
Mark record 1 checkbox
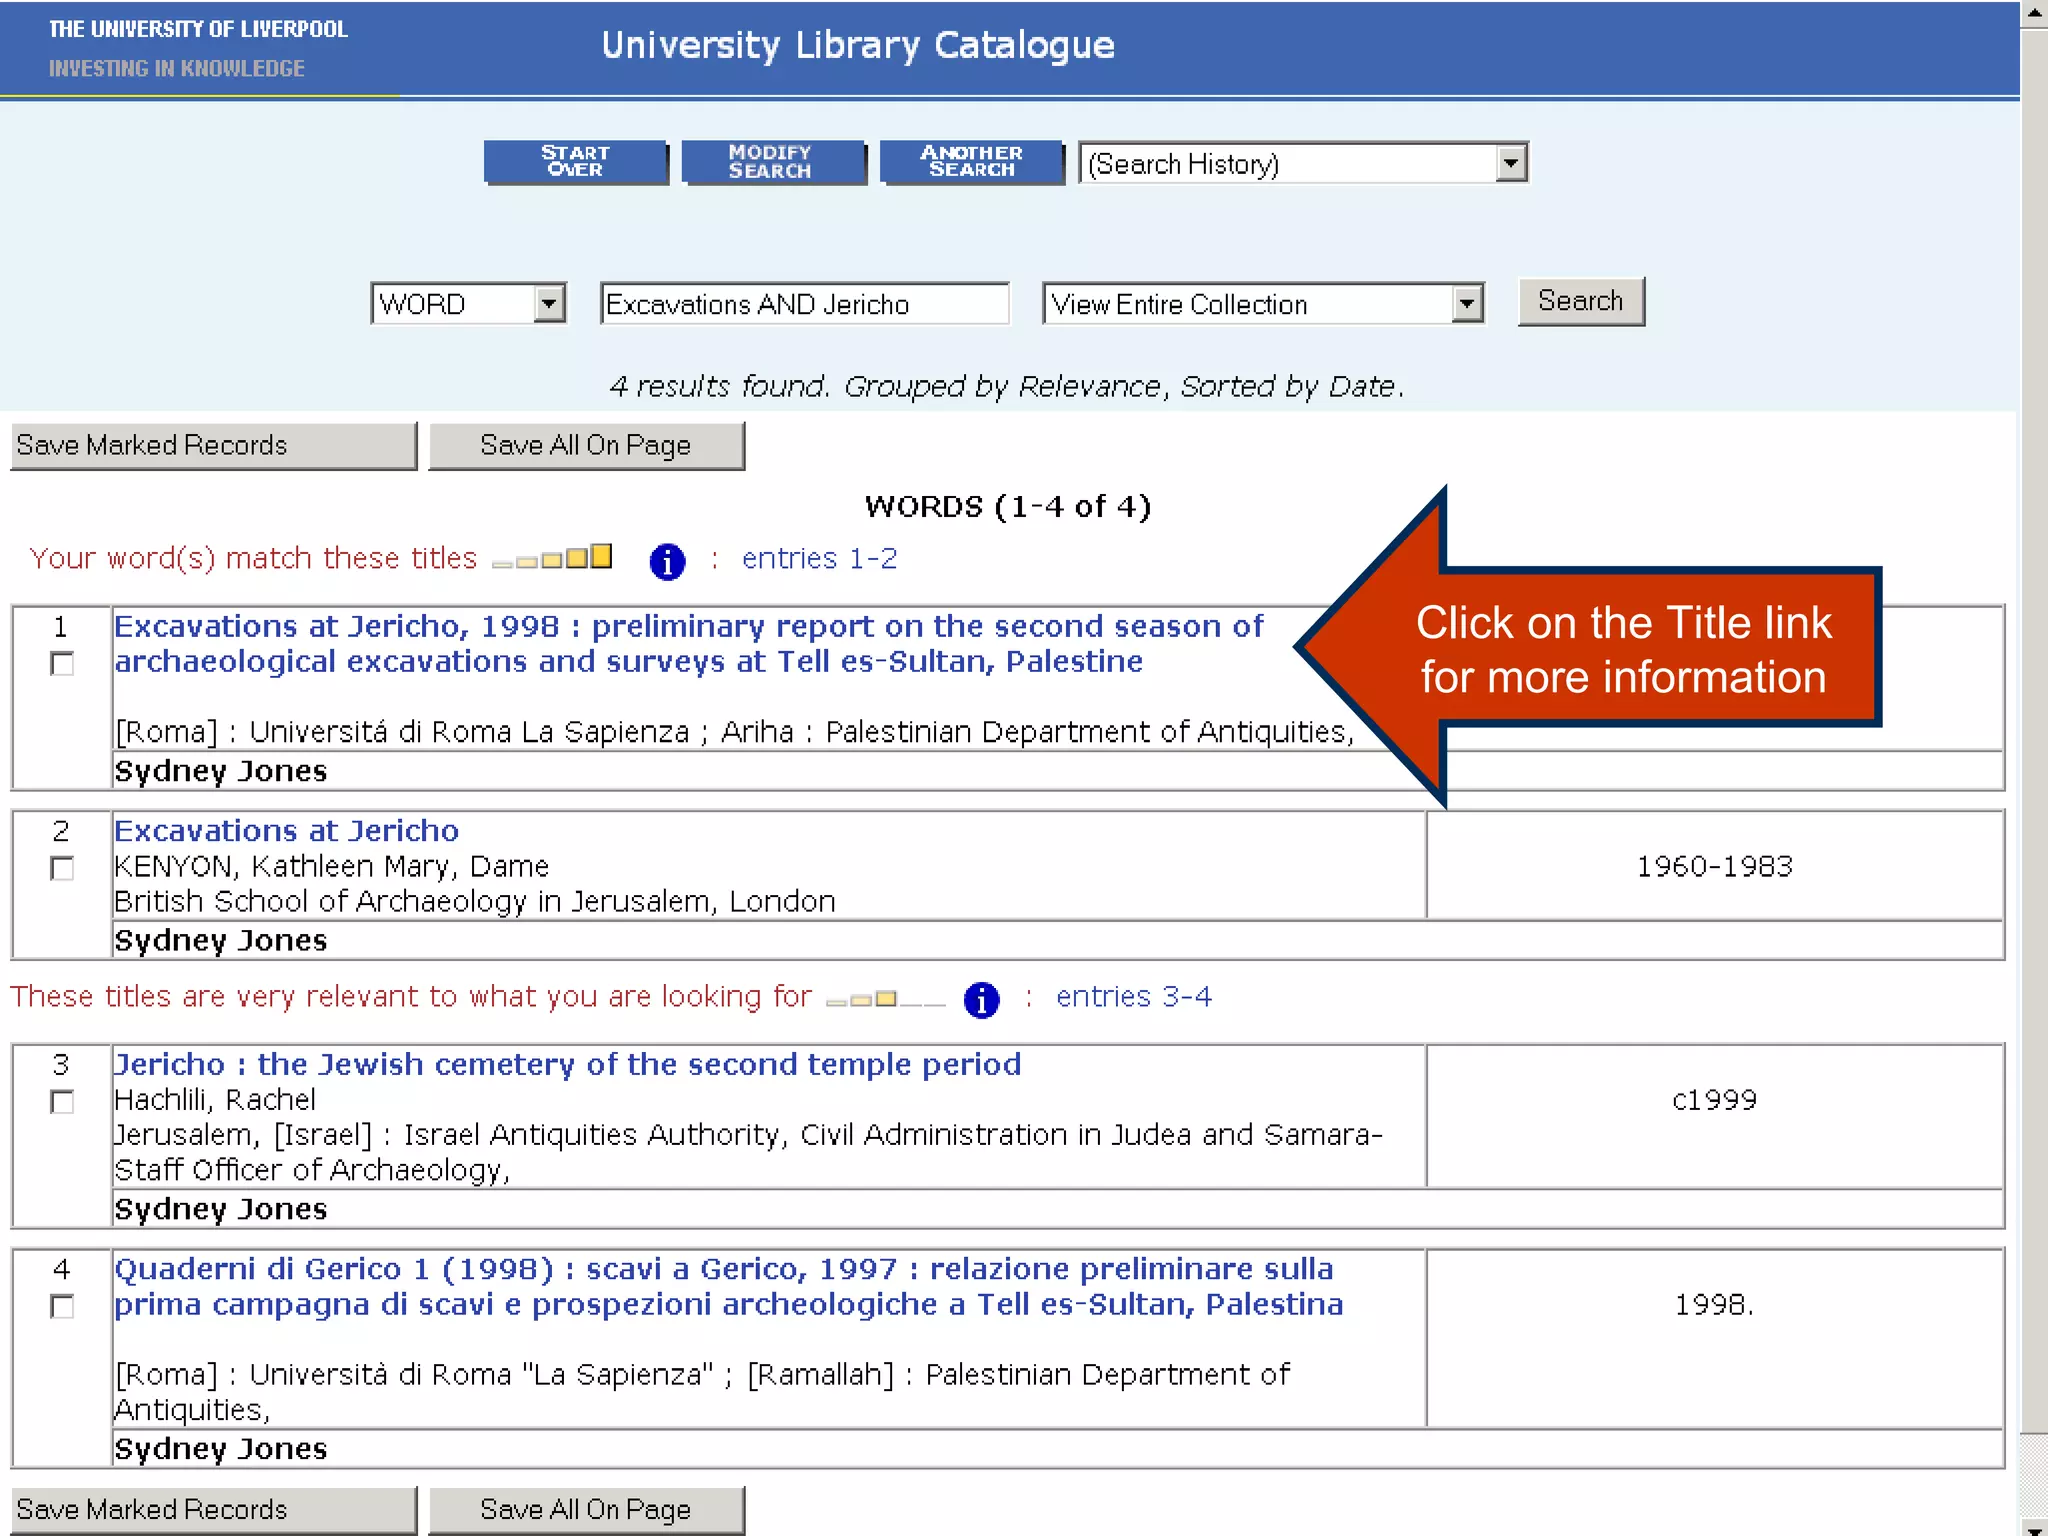point(62,664)
